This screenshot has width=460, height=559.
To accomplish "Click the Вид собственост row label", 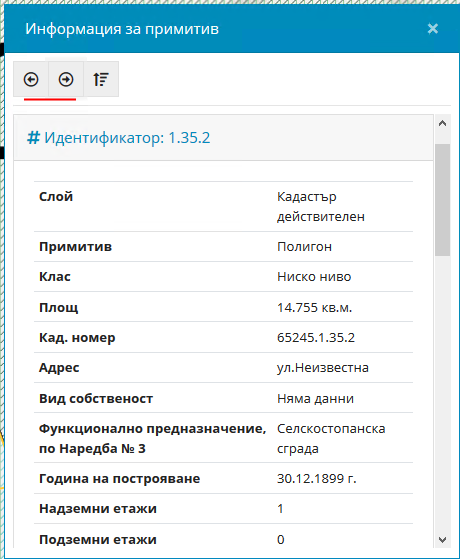I will 96,398.
